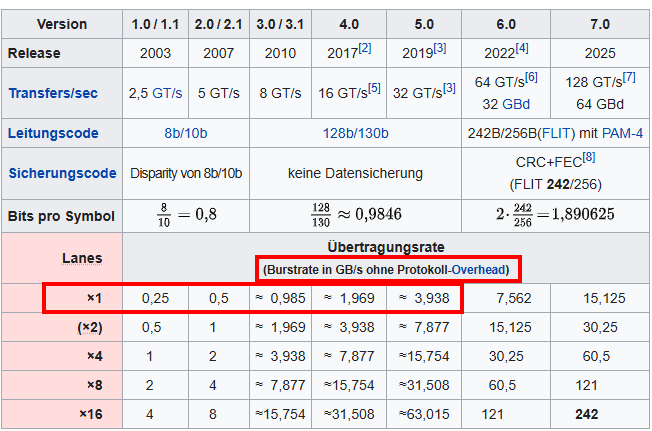Click the 128/130 ≈ 0,9846 formula

coord(356,215)
